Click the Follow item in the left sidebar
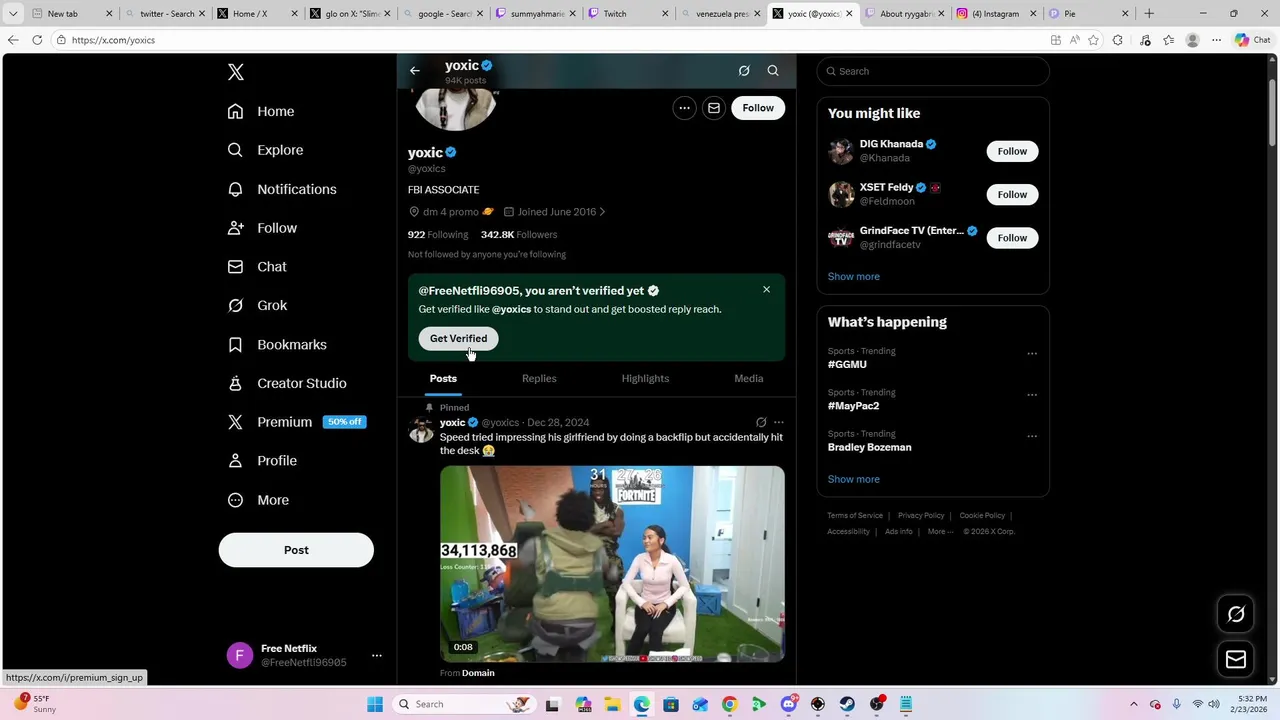 click(x=262, y=228)
